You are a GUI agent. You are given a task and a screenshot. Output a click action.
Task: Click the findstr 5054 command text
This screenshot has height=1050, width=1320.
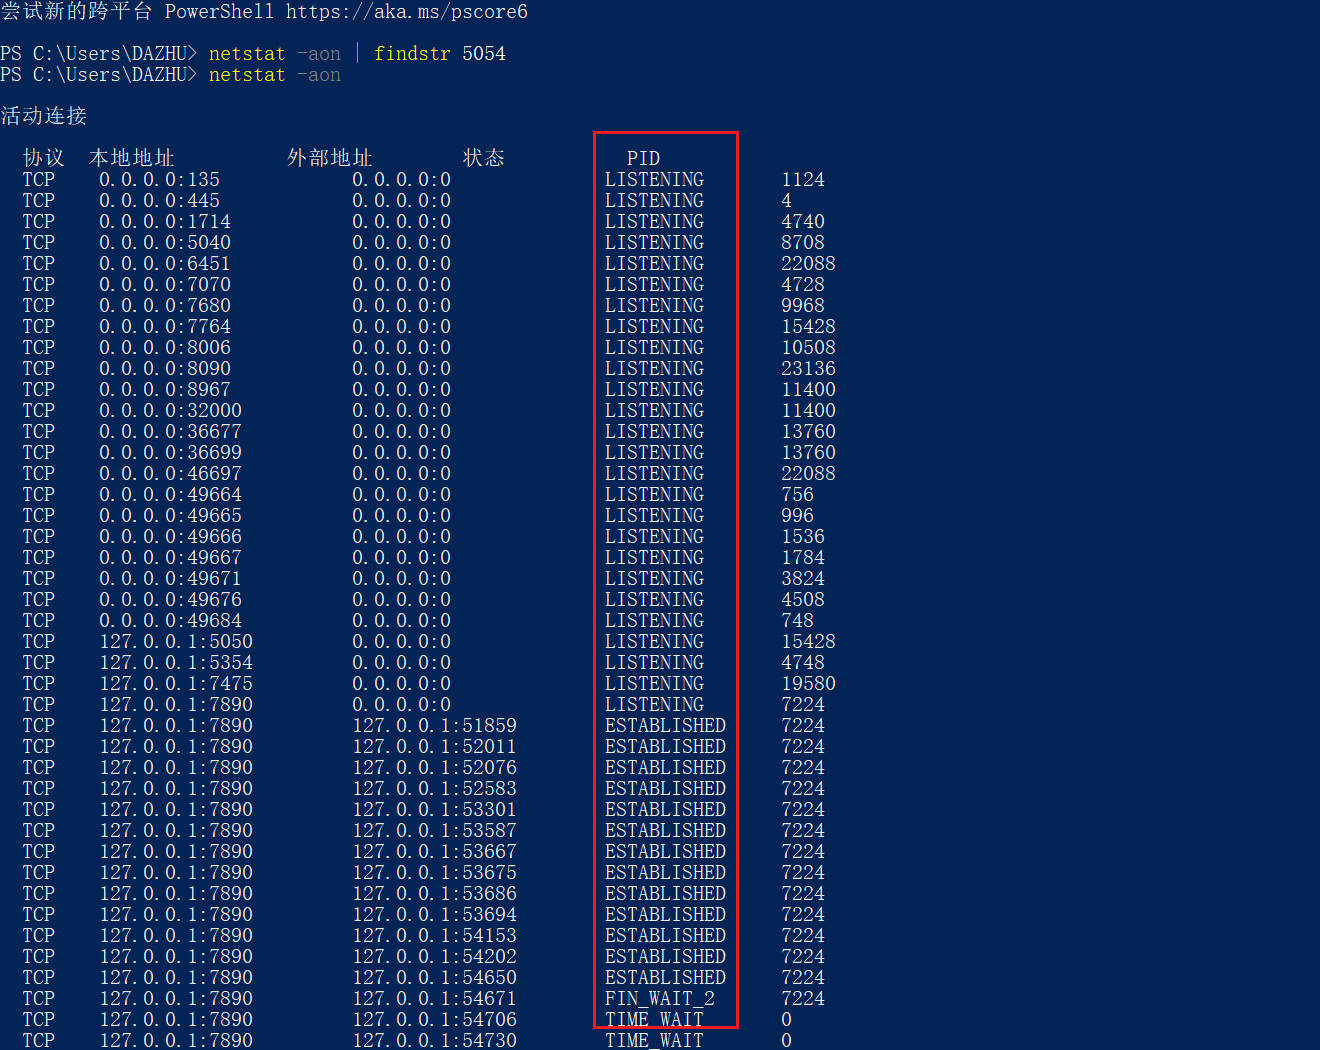click(439, 54)
